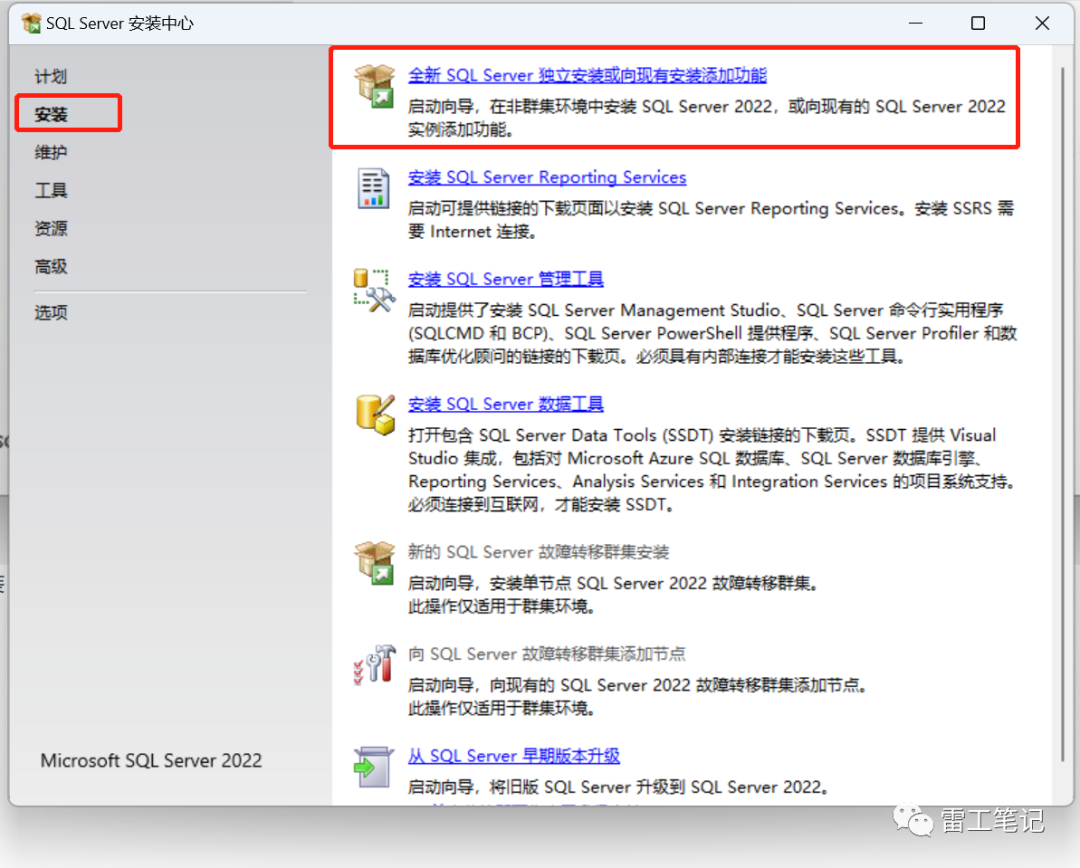Image resolution: width=1080 pixels, height=868 pixels.
Task: Click the failover cluster installation box icon
Action: (x=375, y=563)
